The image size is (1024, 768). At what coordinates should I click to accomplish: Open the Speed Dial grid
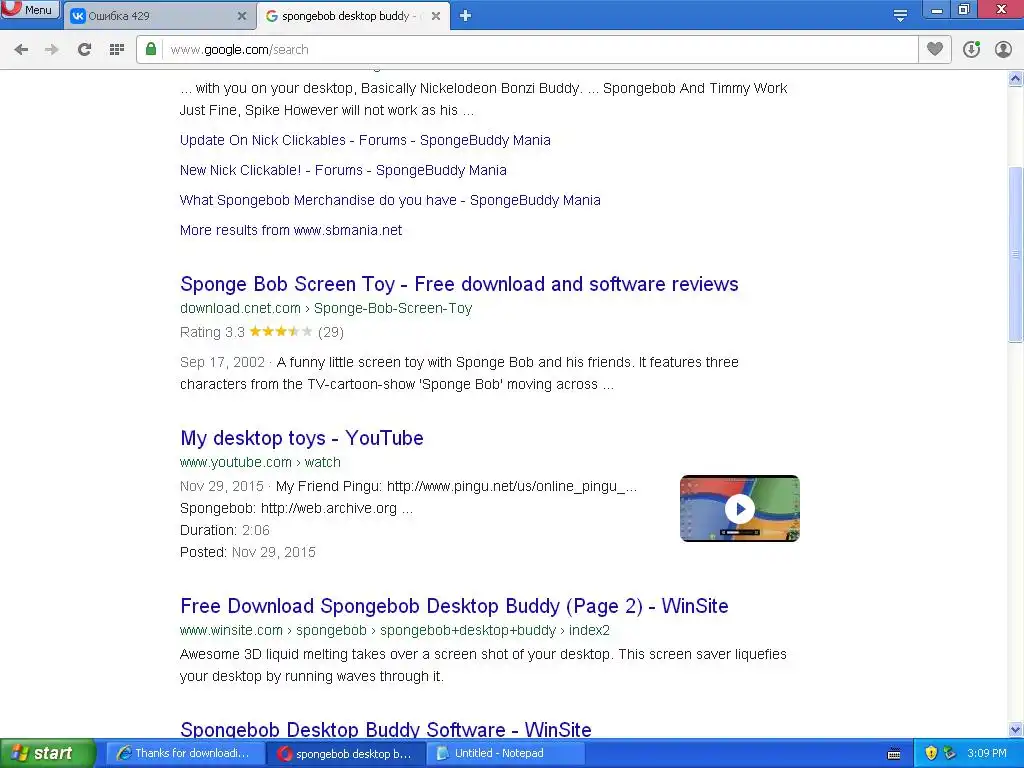tap(117, 50)
